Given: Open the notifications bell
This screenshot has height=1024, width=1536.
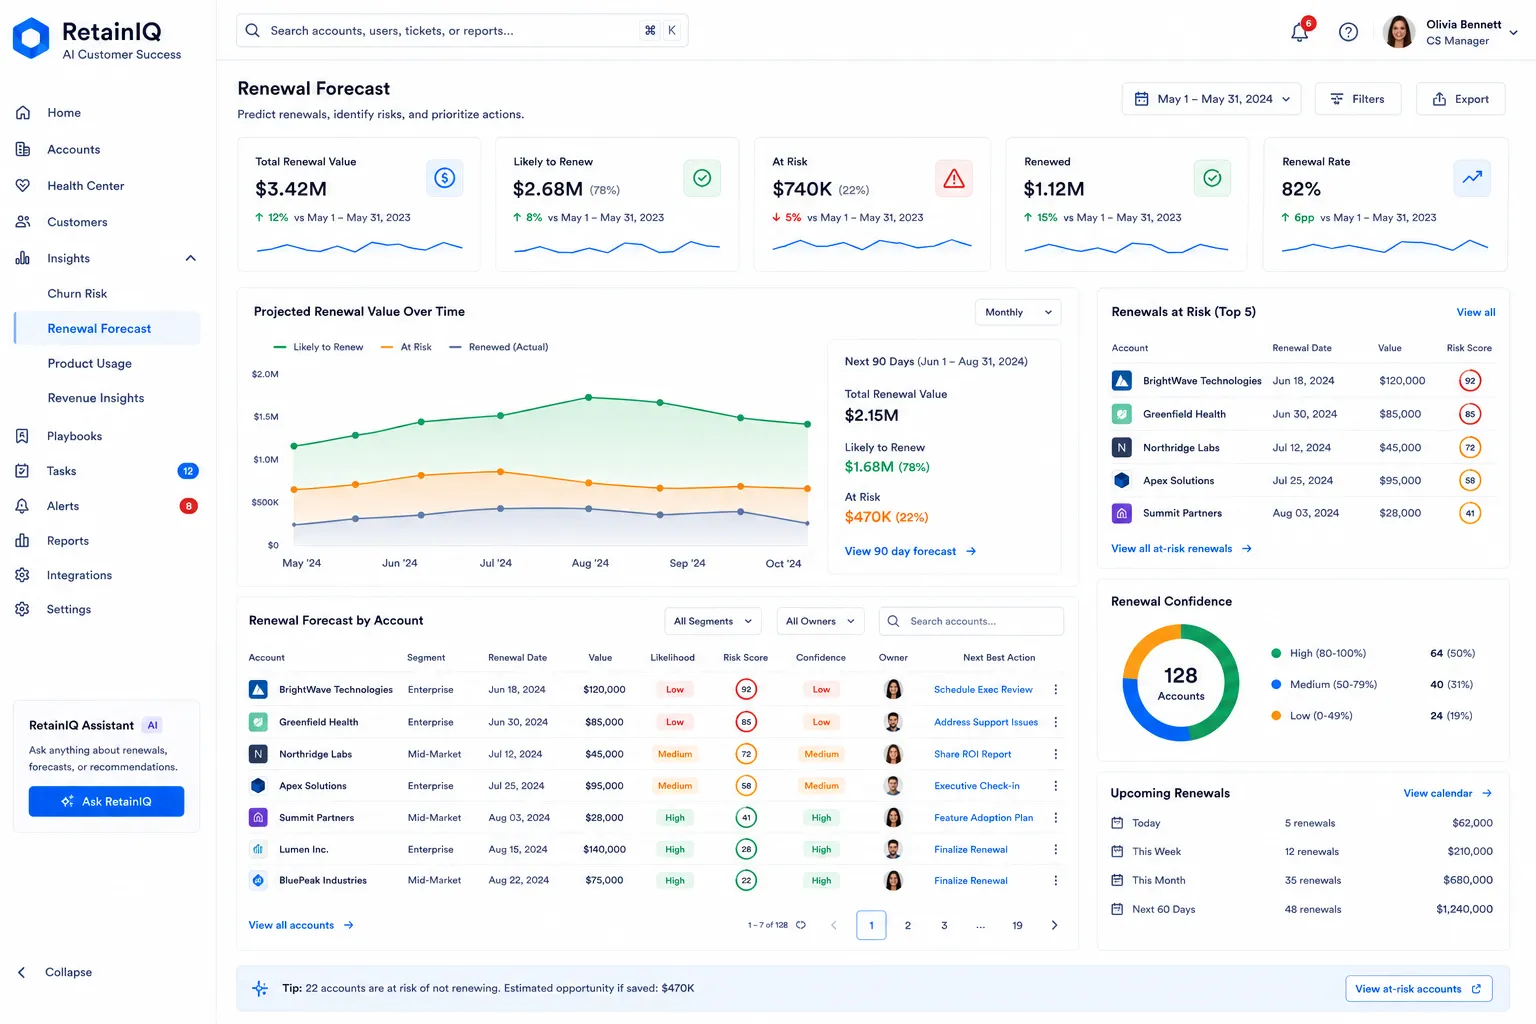Looking at the screenshot, I should pyautogui.click(x=1300, y=31).
